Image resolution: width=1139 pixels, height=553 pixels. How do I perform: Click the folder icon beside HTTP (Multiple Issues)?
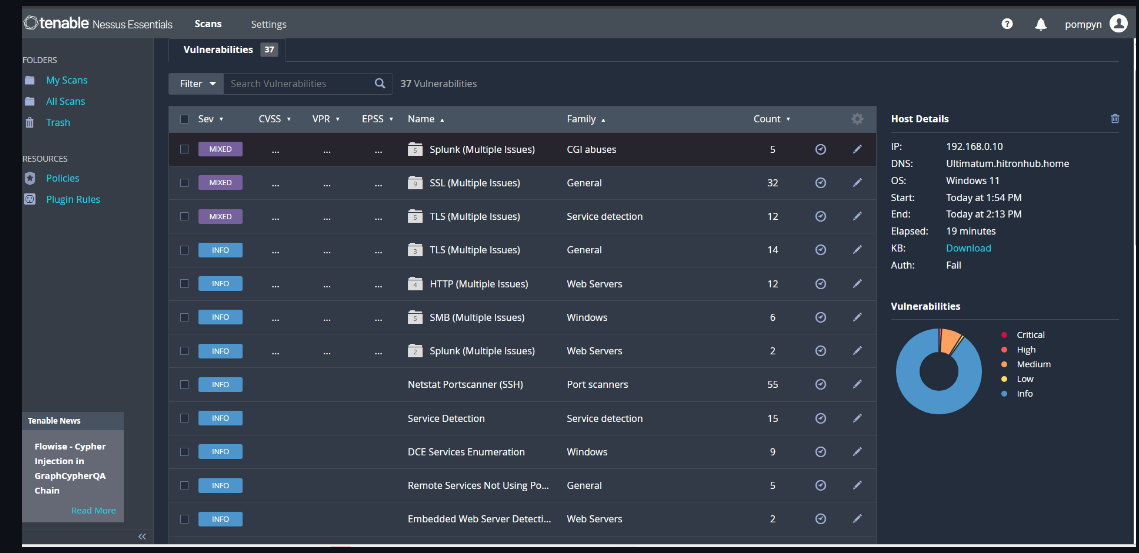coord(415,283)
